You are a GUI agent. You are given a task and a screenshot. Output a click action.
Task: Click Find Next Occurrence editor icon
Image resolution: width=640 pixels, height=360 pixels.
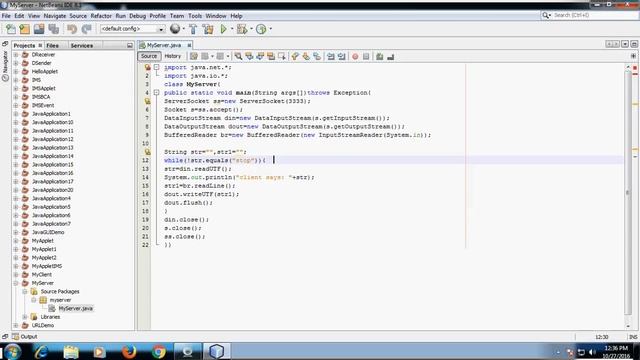[x=260, y=56]
